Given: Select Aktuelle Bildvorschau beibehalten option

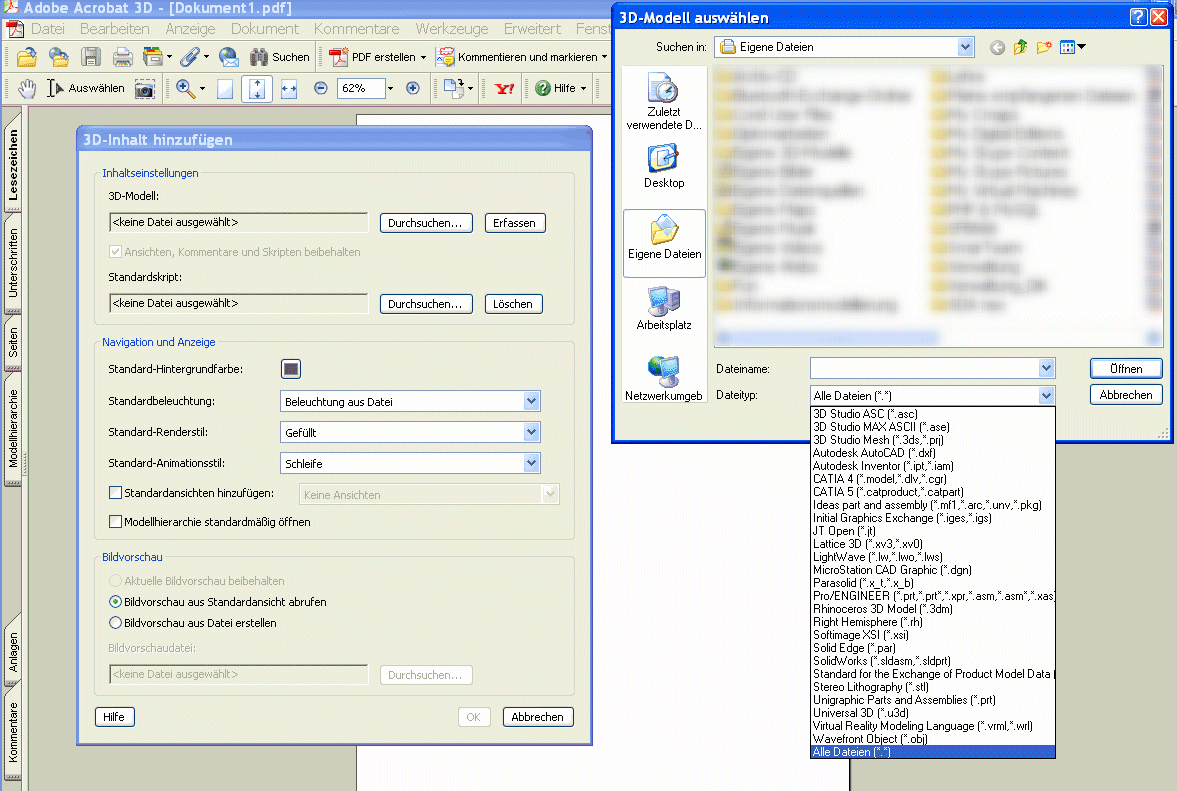Looking at the screenshot, I should click(x=116, y=581).
